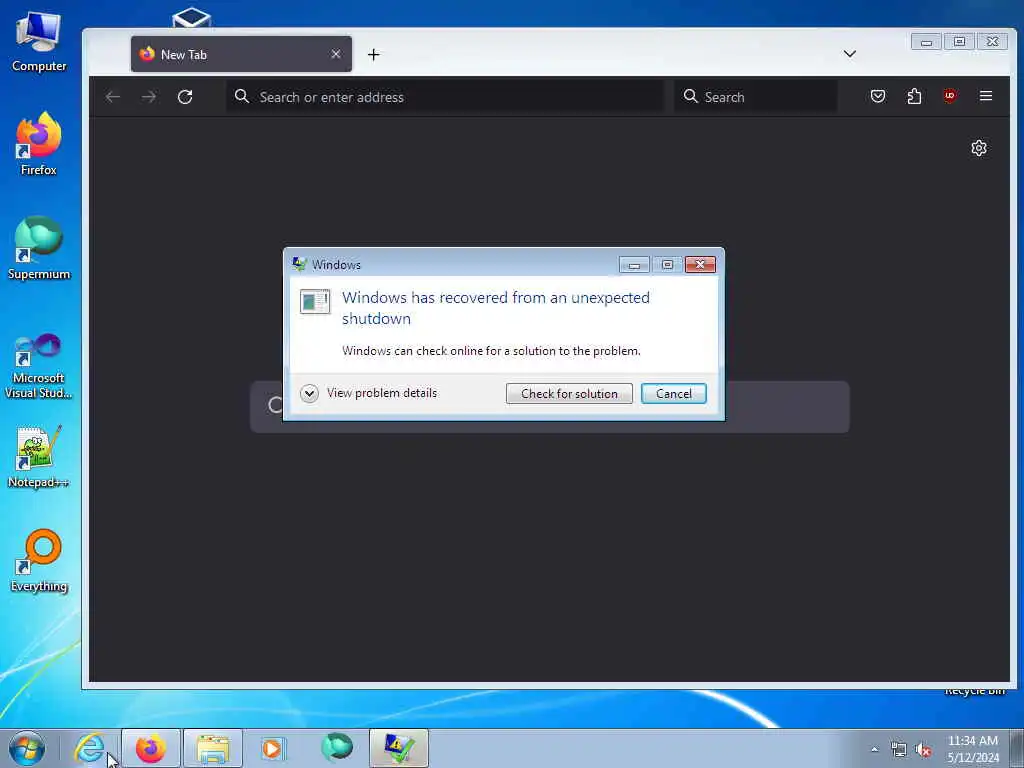The width and height of the screenshot is (1024, 768).
Task: Open a new tab with plus button
Action: (374, 55)
